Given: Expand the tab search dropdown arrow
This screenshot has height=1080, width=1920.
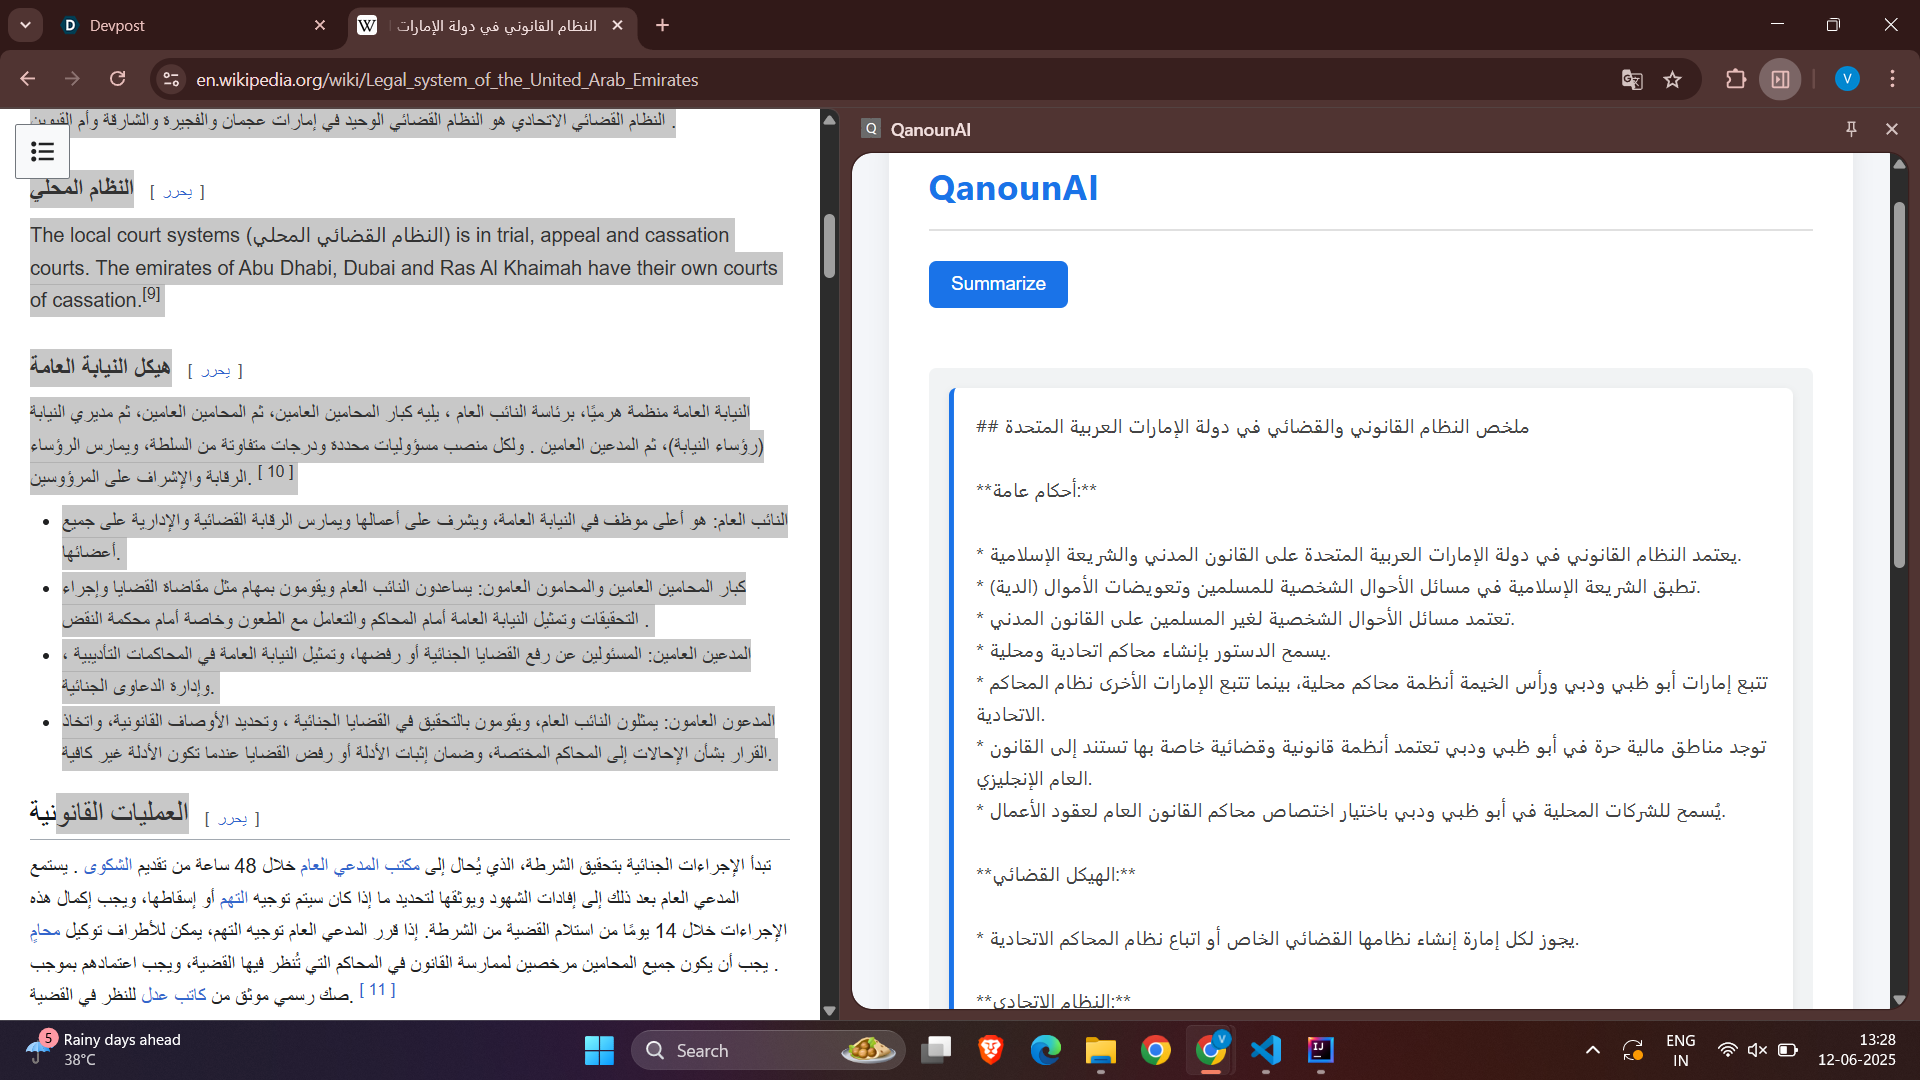Looking at the screenshot, I should click(x=25, y=25).
